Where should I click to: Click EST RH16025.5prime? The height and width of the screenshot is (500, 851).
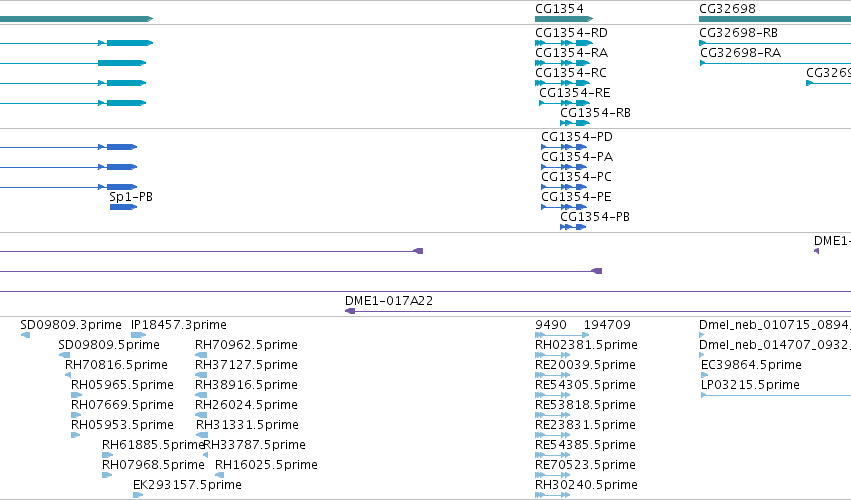pos(266,465)
